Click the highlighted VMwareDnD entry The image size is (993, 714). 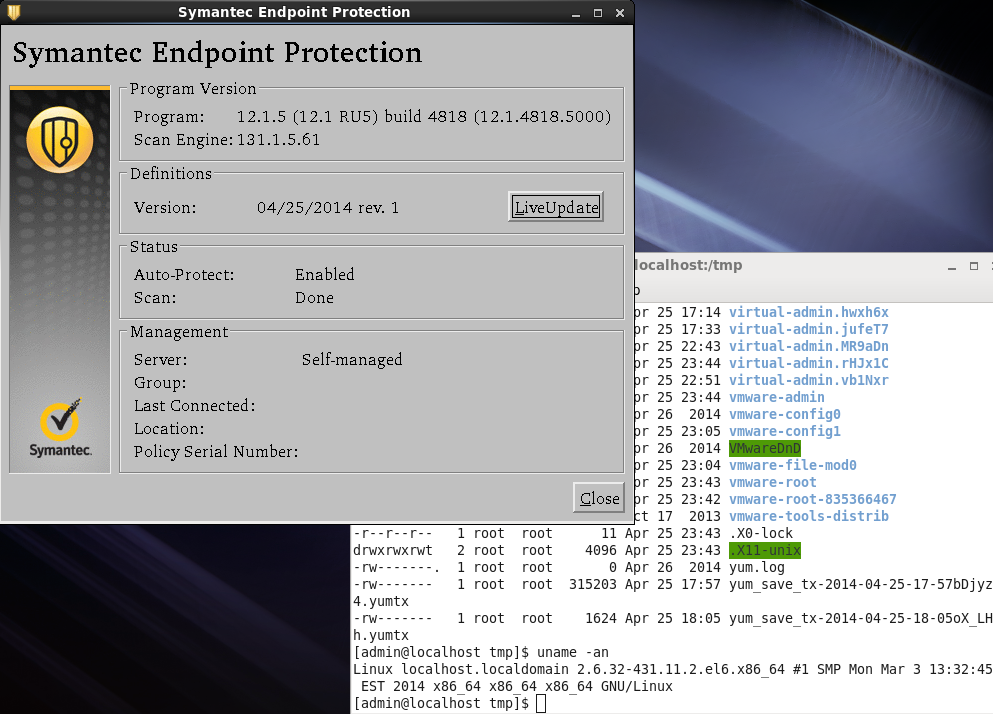tap(765, 448)
